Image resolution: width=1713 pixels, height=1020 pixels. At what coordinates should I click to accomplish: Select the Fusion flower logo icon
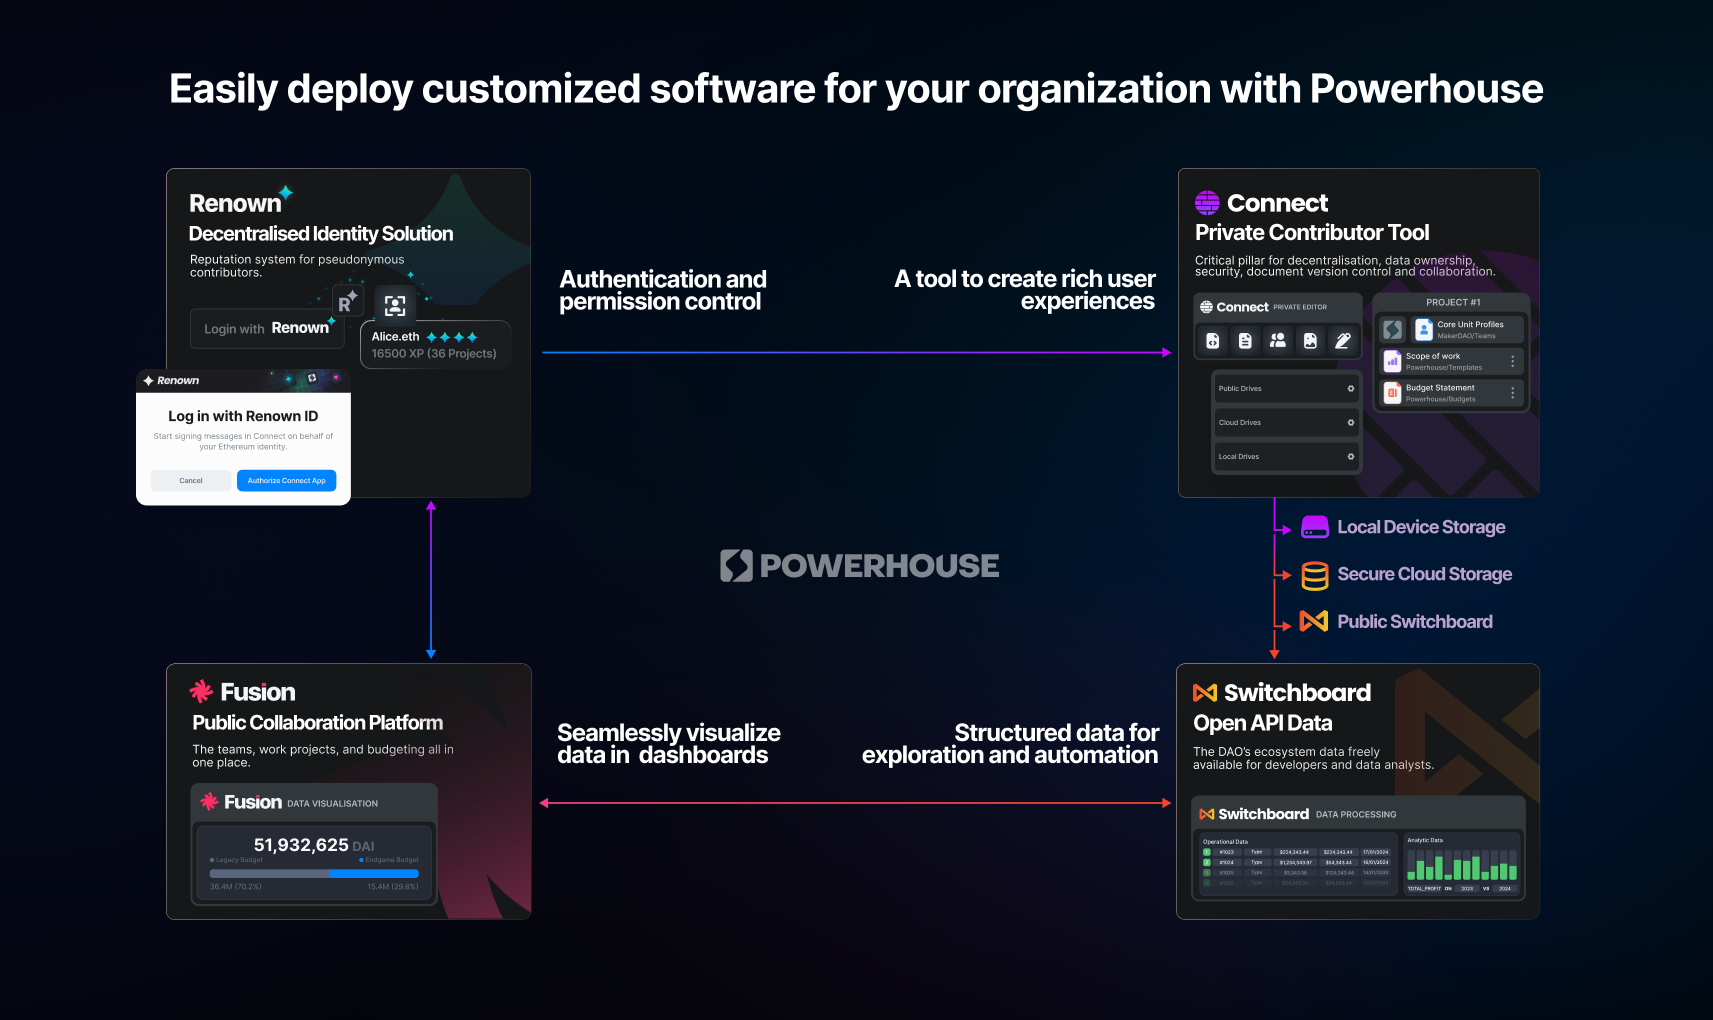(203, 691)
